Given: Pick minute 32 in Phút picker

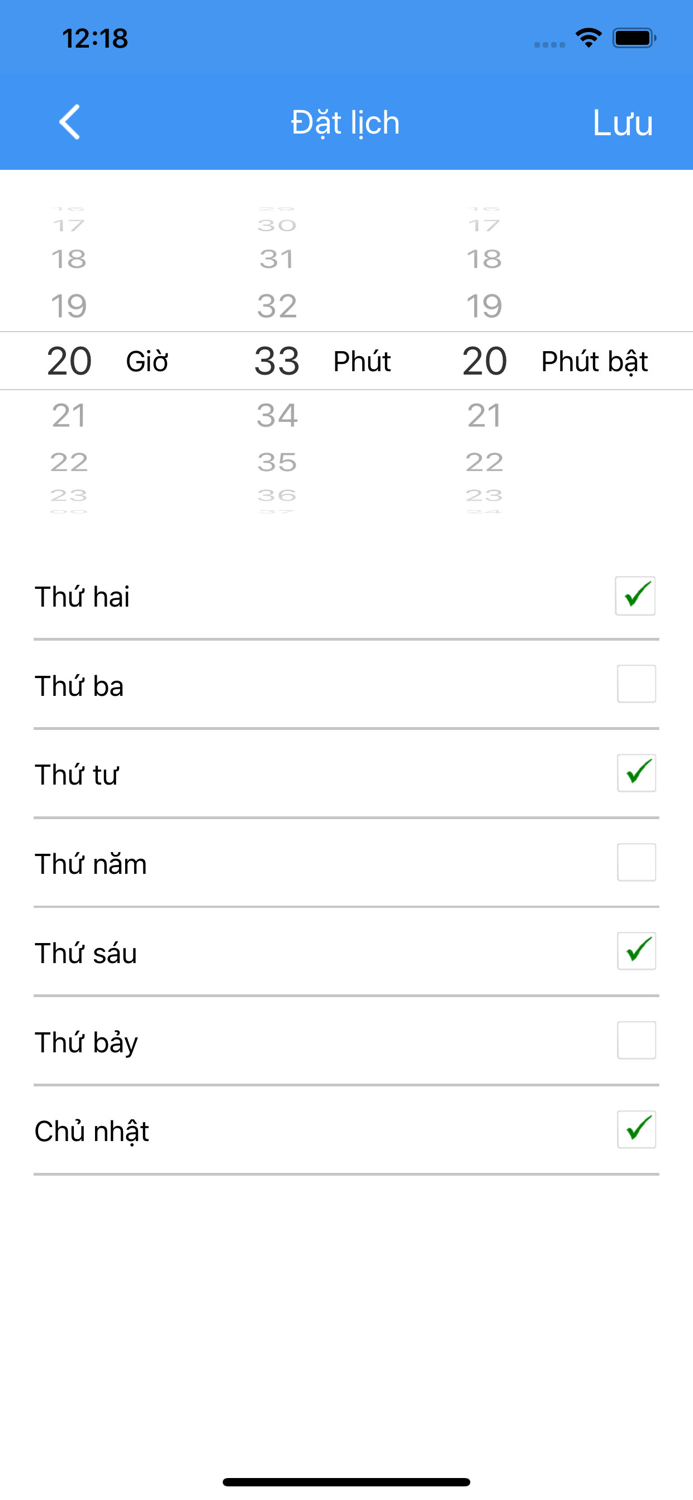Looking at the screenshot, I should tap(277, 306).
